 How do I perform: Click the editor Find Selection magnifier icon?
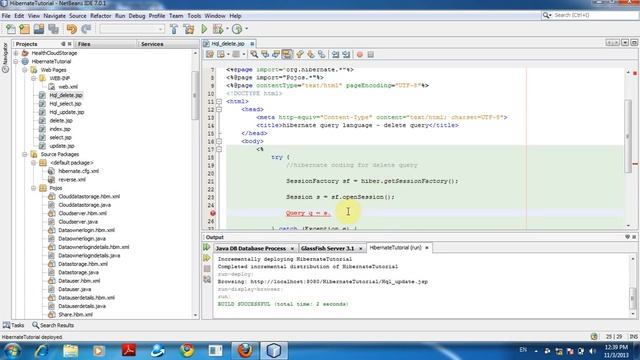tap(254, 54)
